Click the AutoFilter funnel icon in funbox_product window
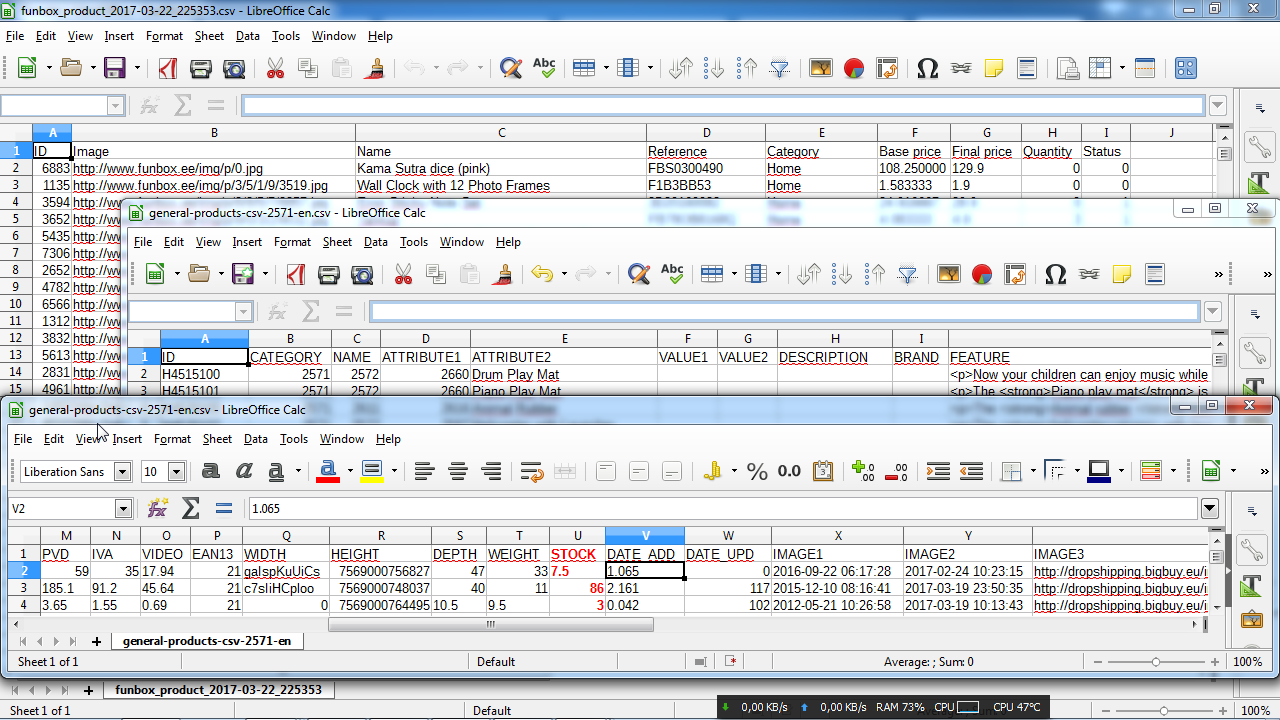The width and height of the screenshot is (1280, 720). [779, 68]
